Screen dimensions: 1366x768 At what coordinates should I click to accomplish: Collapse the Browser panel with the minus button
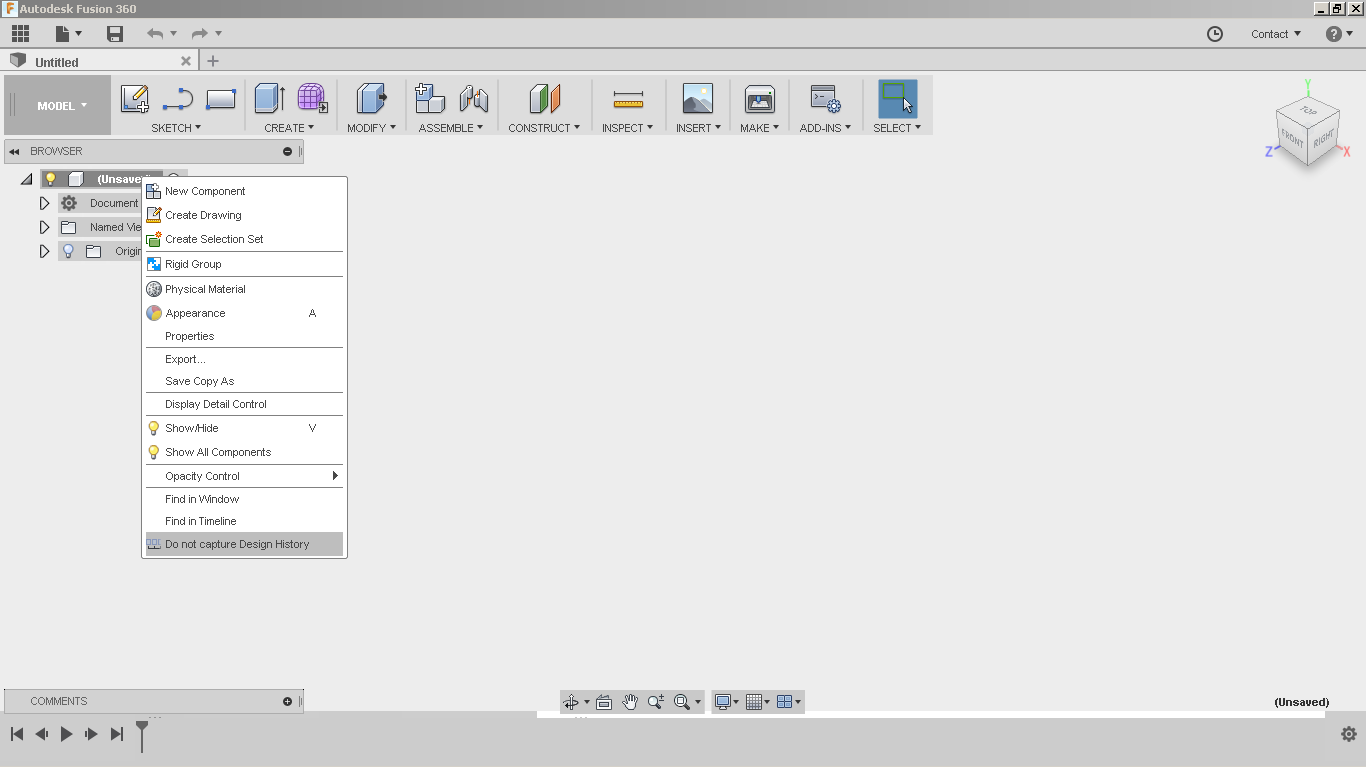(x=288, y=151)
